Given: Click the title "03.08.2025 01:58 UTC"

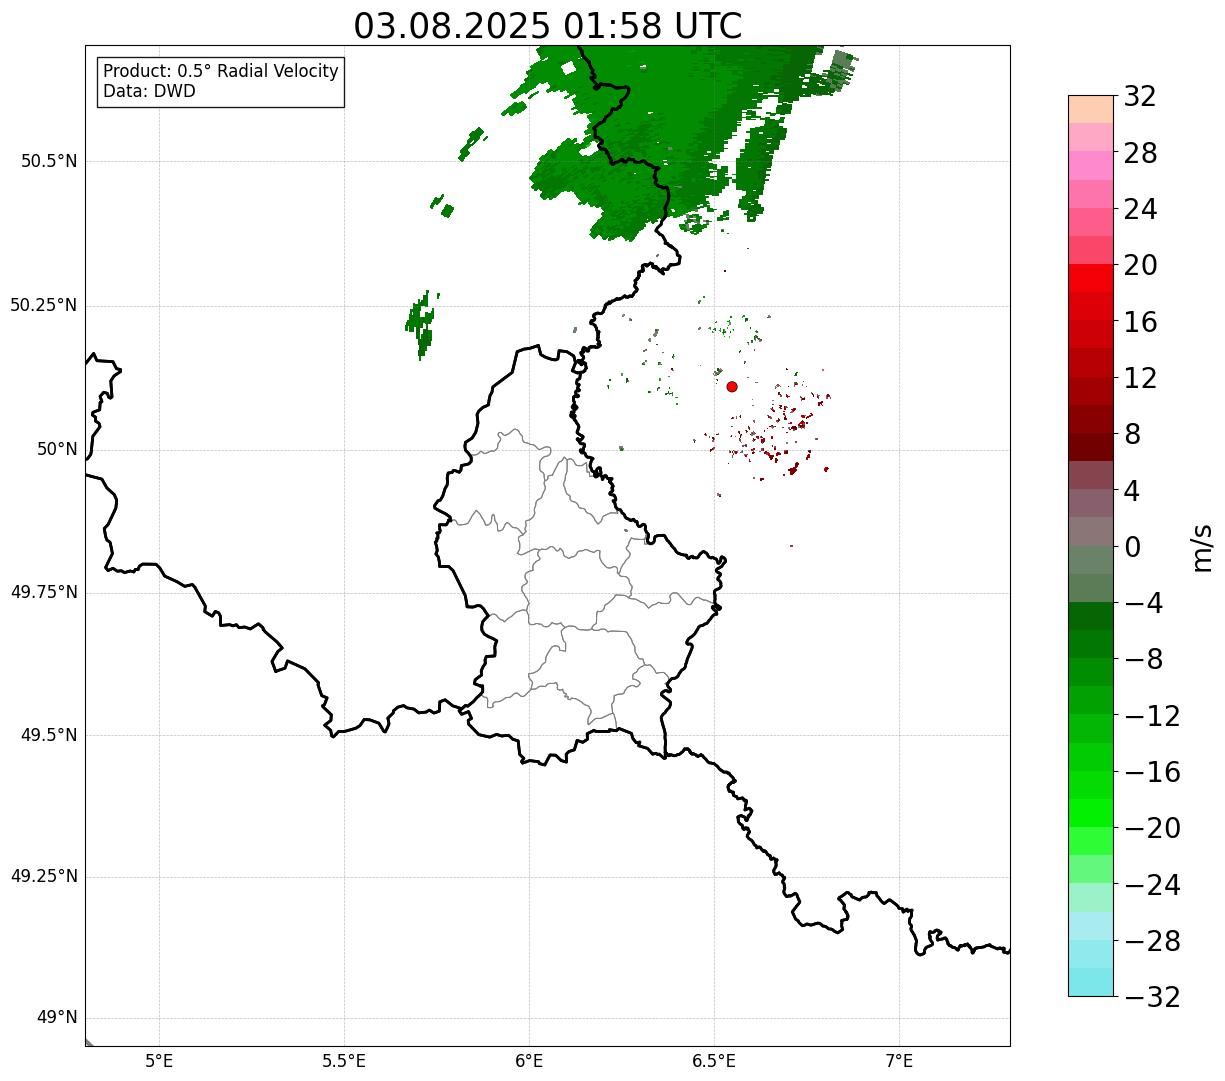Looking at the screenshot, I should [x=548, y=26].
